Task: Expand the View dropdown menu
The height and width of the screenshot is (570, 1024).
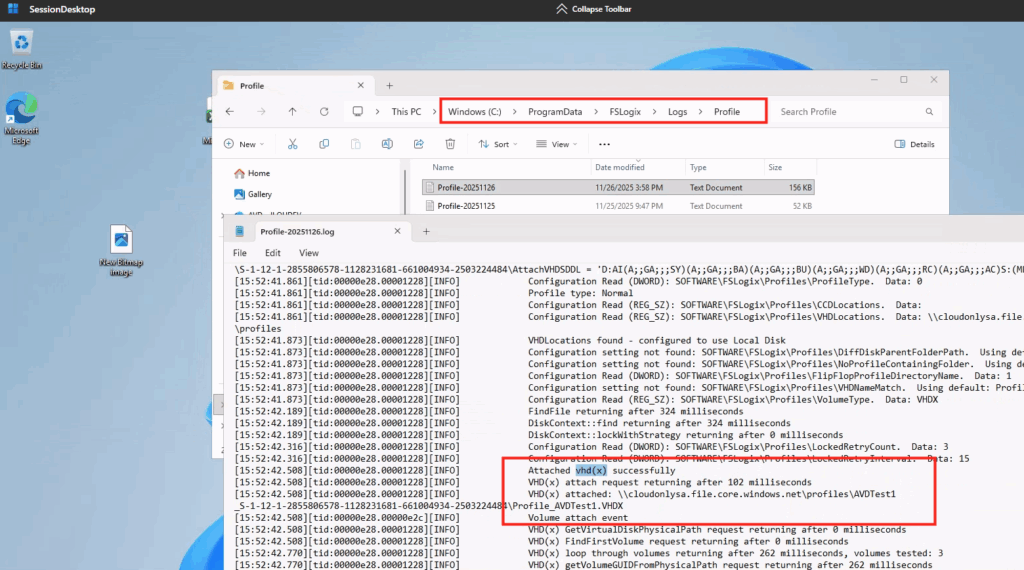Action: (x=553, y=144)
